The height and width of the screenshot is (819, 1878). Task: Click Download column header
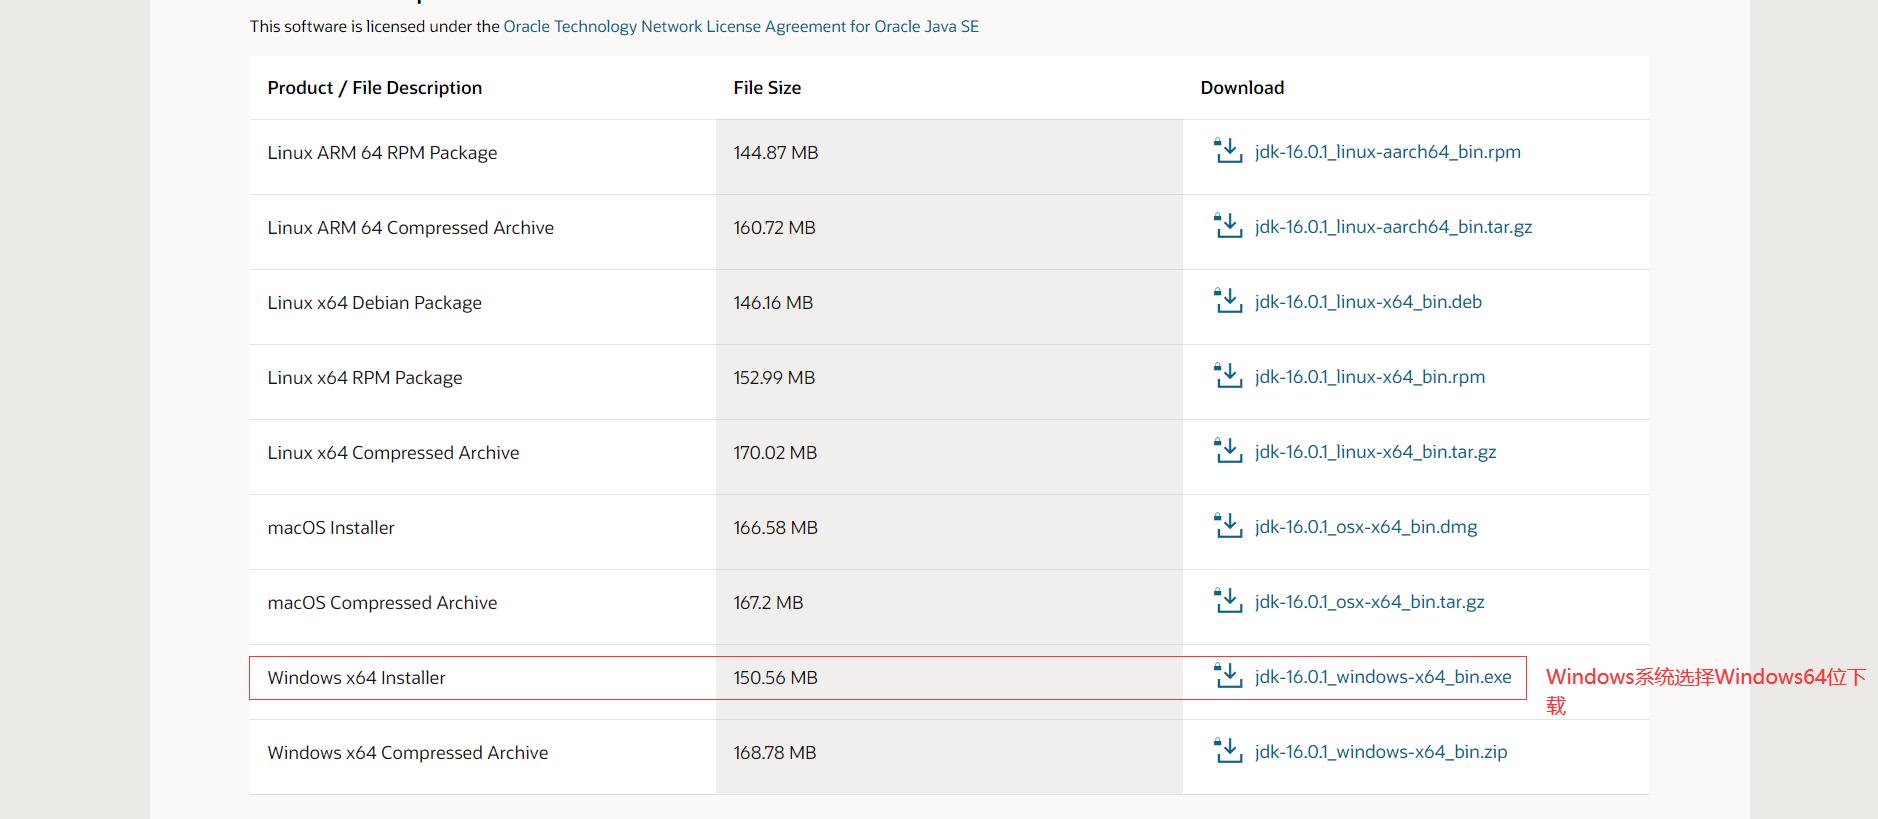click(1242, 88)
